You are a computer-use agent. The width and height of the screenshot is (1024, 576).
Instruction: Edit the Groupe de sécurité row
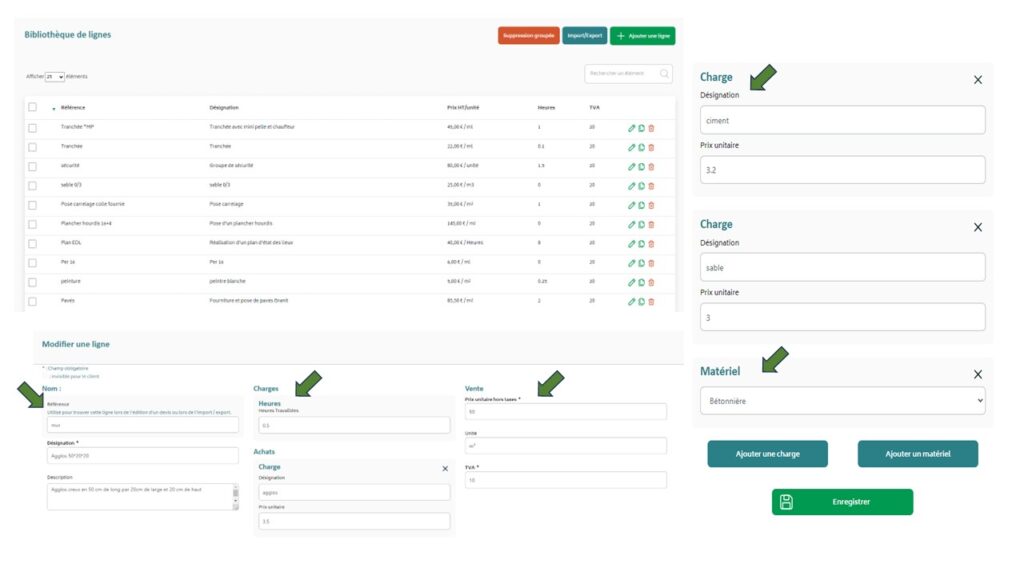632,167
